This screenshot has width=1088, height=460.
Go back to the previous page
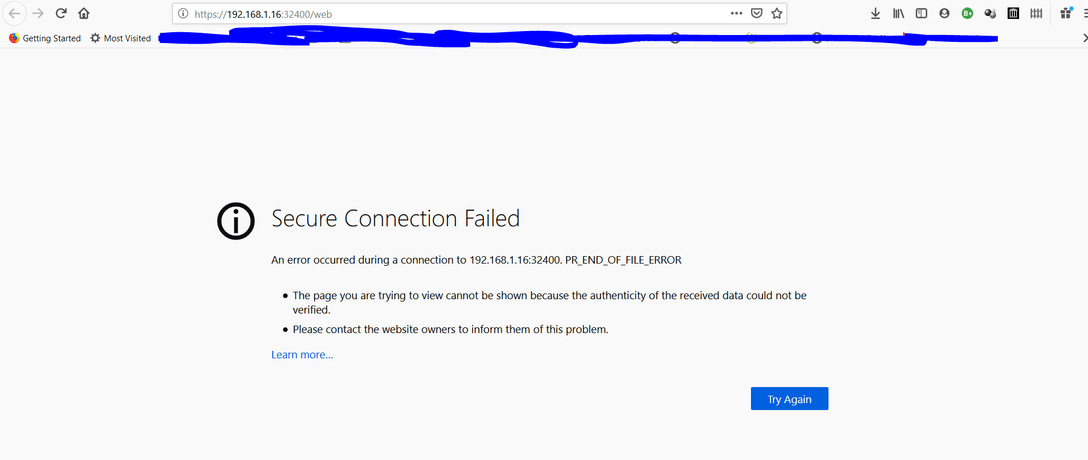point(15,14)
